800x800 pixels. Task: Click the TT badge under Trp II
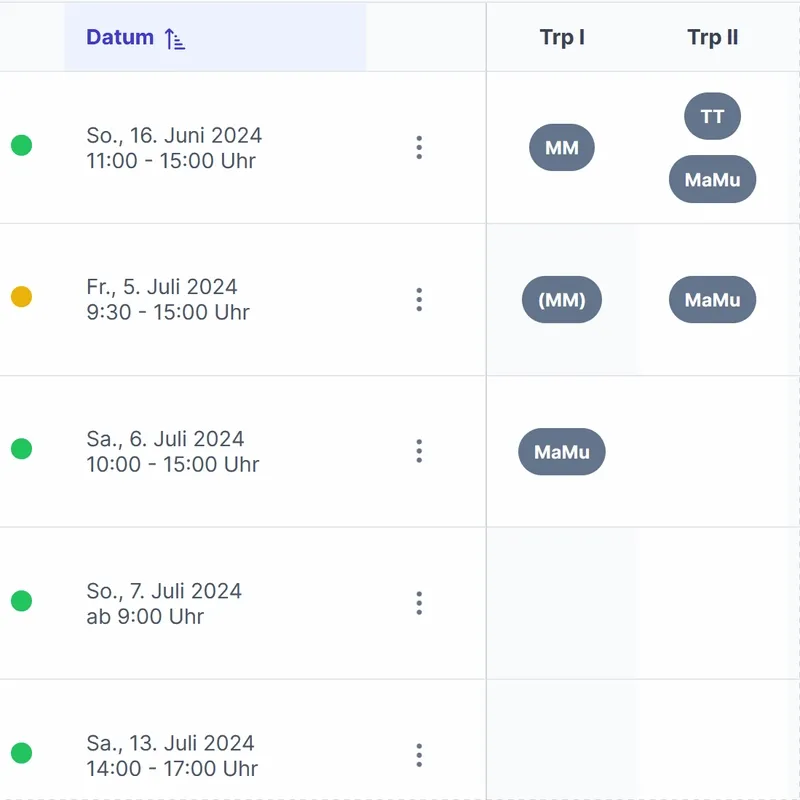point(712,116)
